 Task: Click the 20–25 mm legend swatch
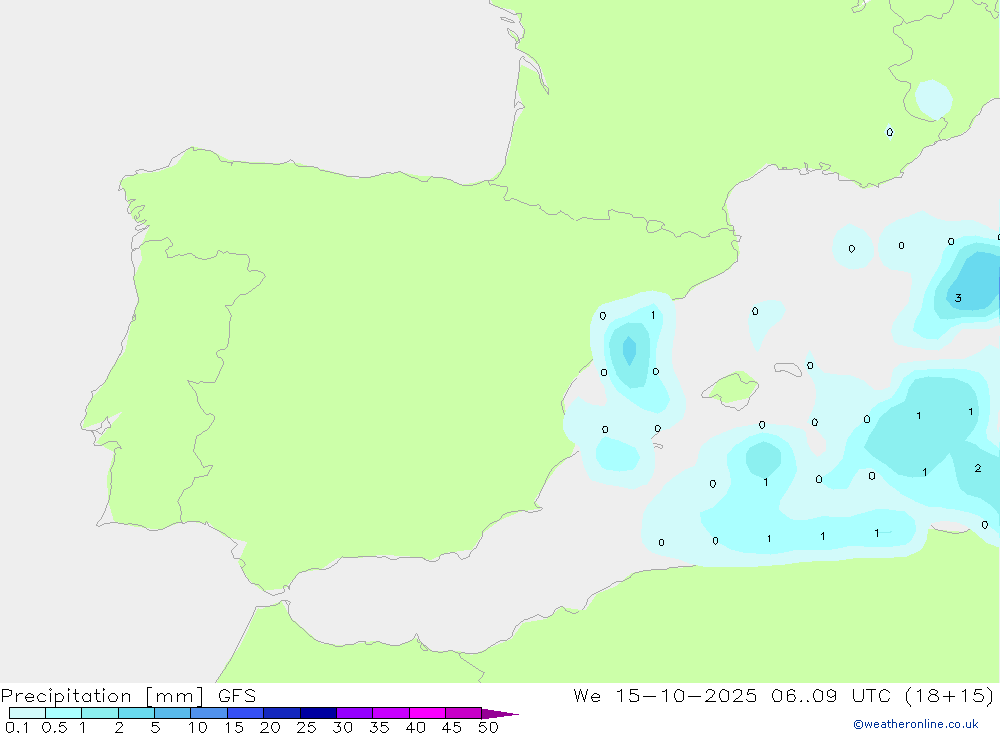pyautogui.click(x=282, y=713)
